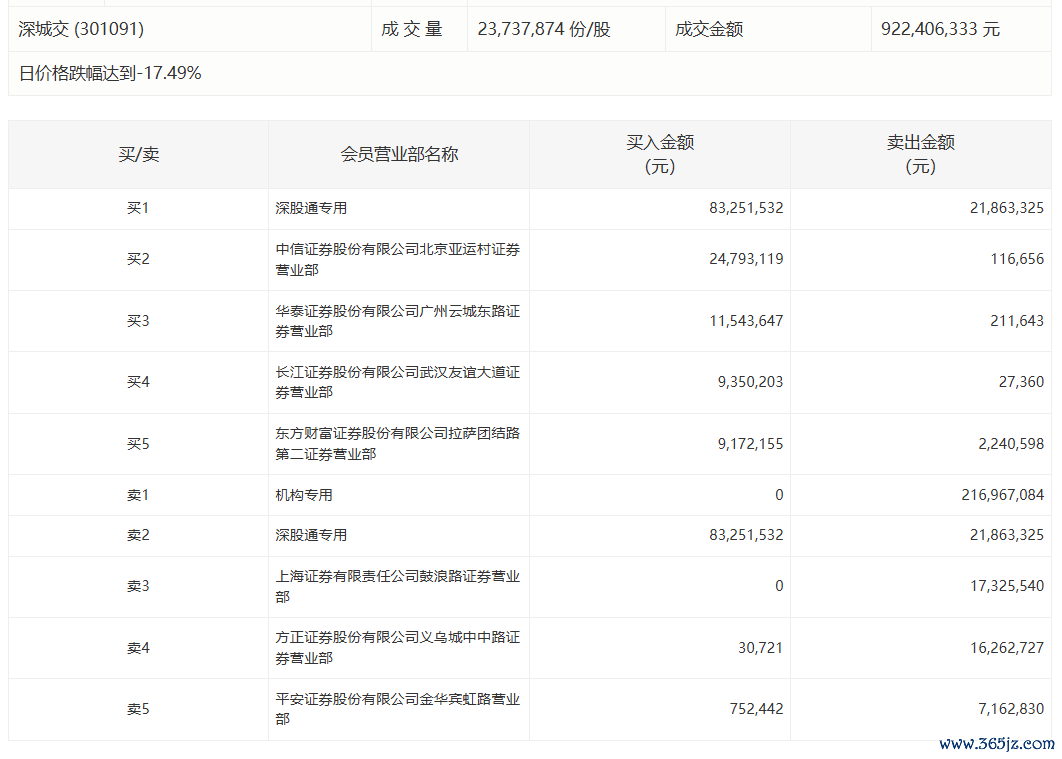This screenshot has height=759, width=1062.
Task: Click the 成交金额 value 922,406,333 元
Action: (x=940, y=30)
